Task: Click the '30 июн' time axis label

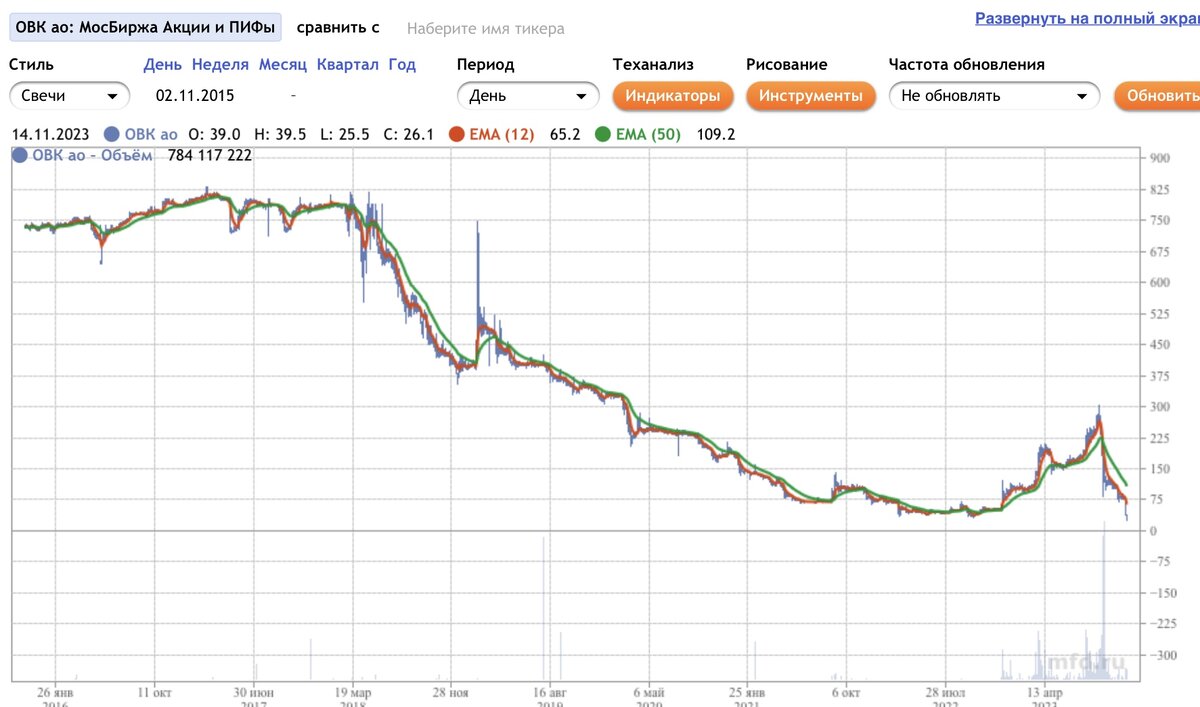Action: (254, 691)
